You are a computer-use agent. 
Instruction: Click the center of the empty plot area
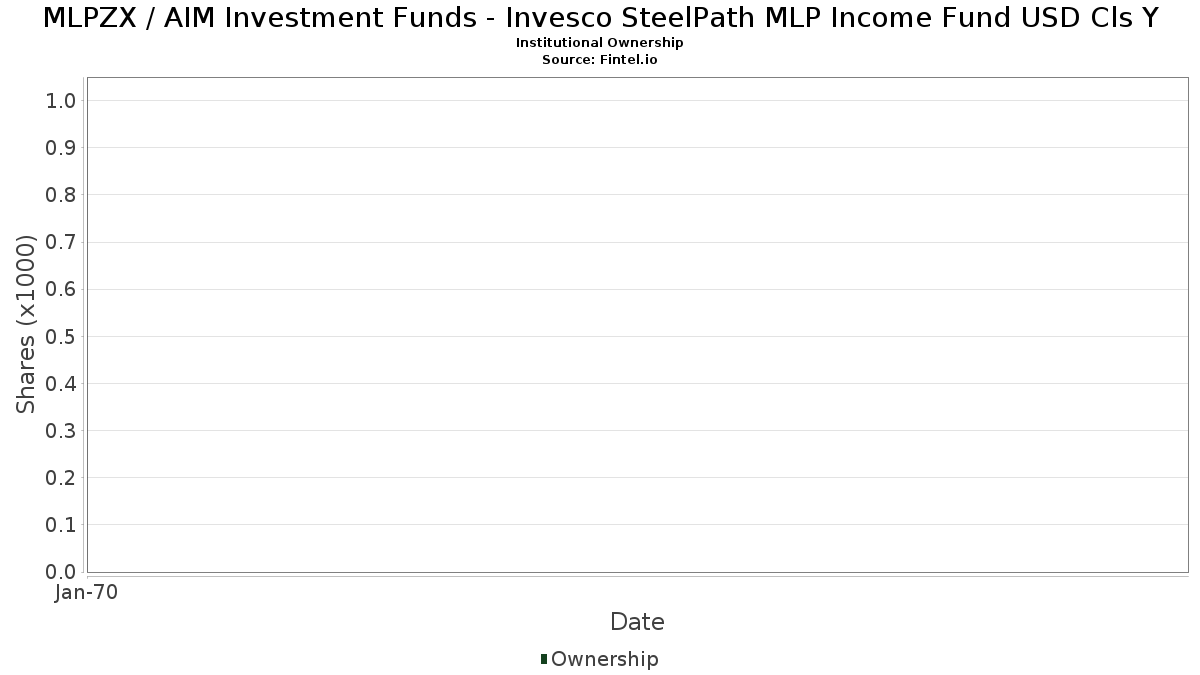tap(637, 324)
